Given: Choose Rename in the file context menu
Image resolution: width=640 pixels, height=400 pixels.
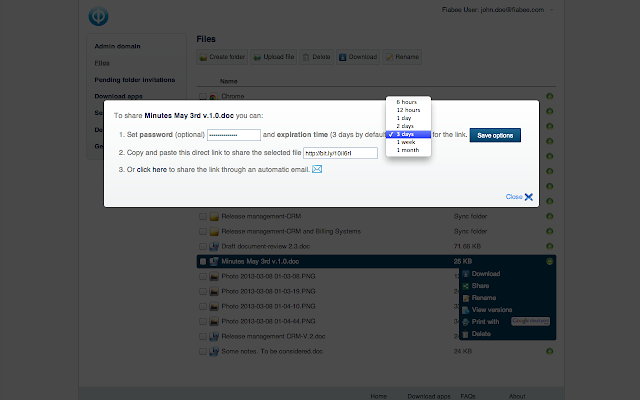Looking at the screenshot, I should pos(484,298).
